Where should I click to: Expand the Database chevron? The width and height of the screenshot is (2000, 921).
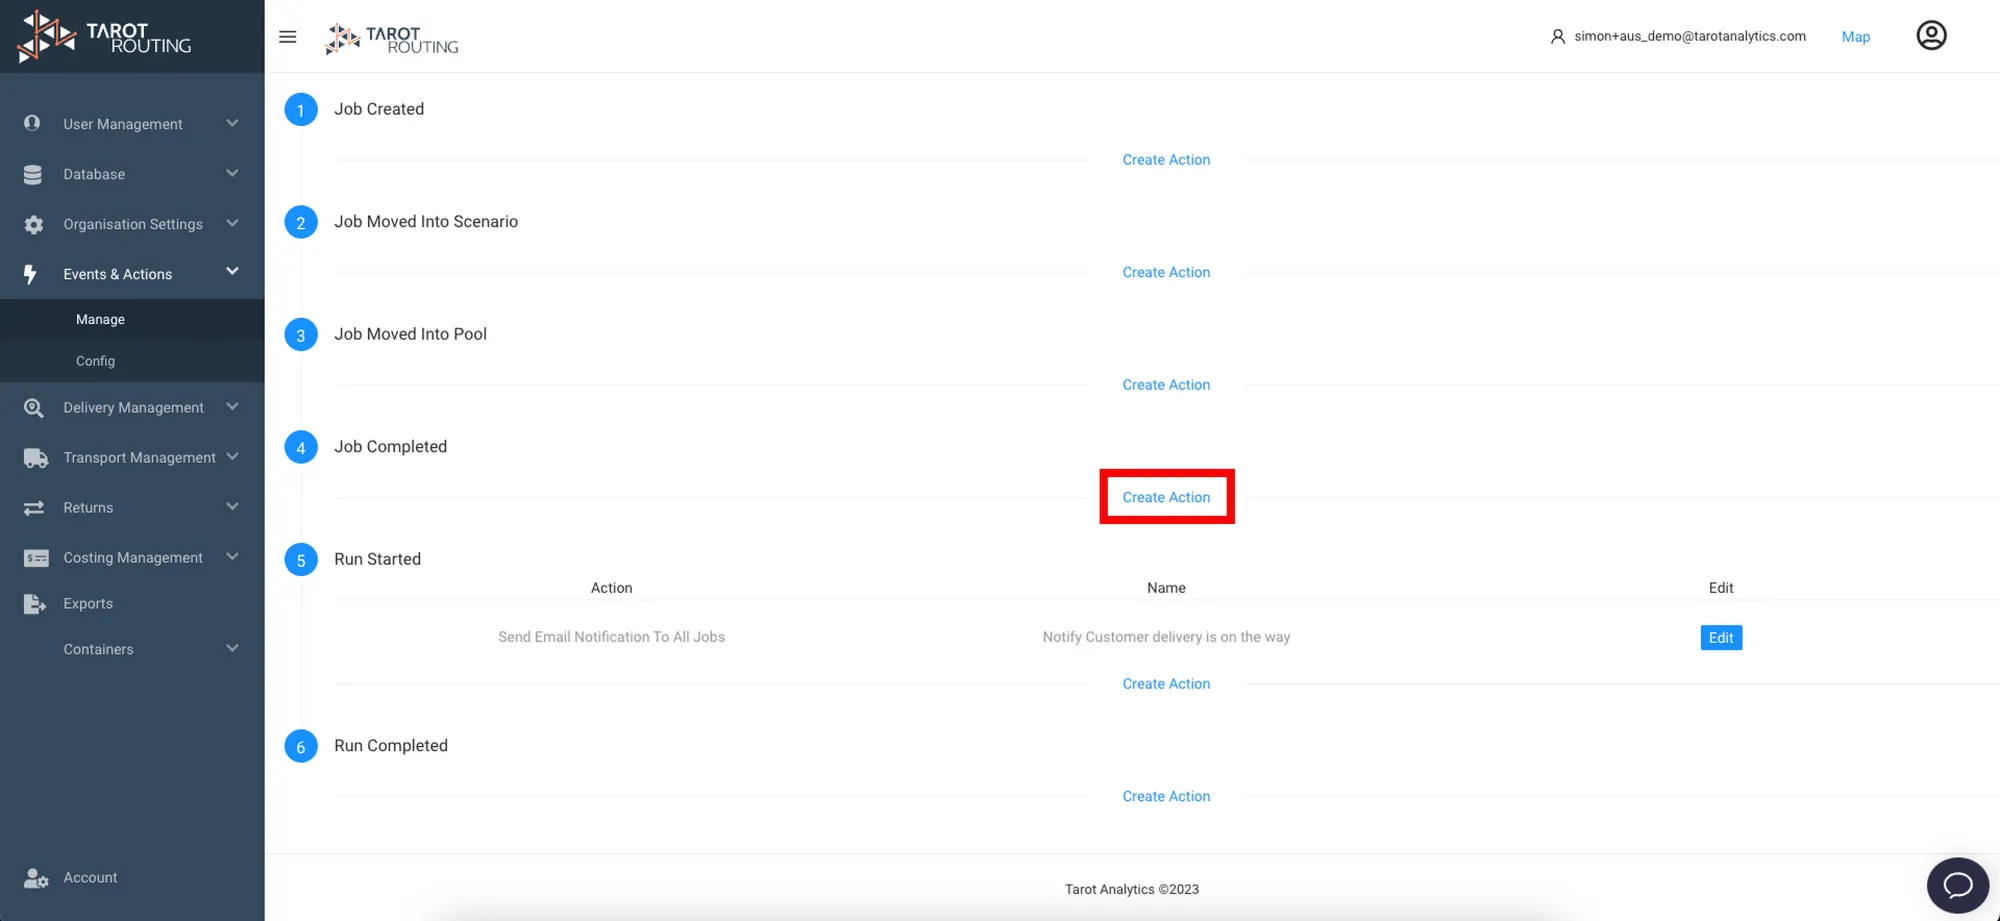232,173
